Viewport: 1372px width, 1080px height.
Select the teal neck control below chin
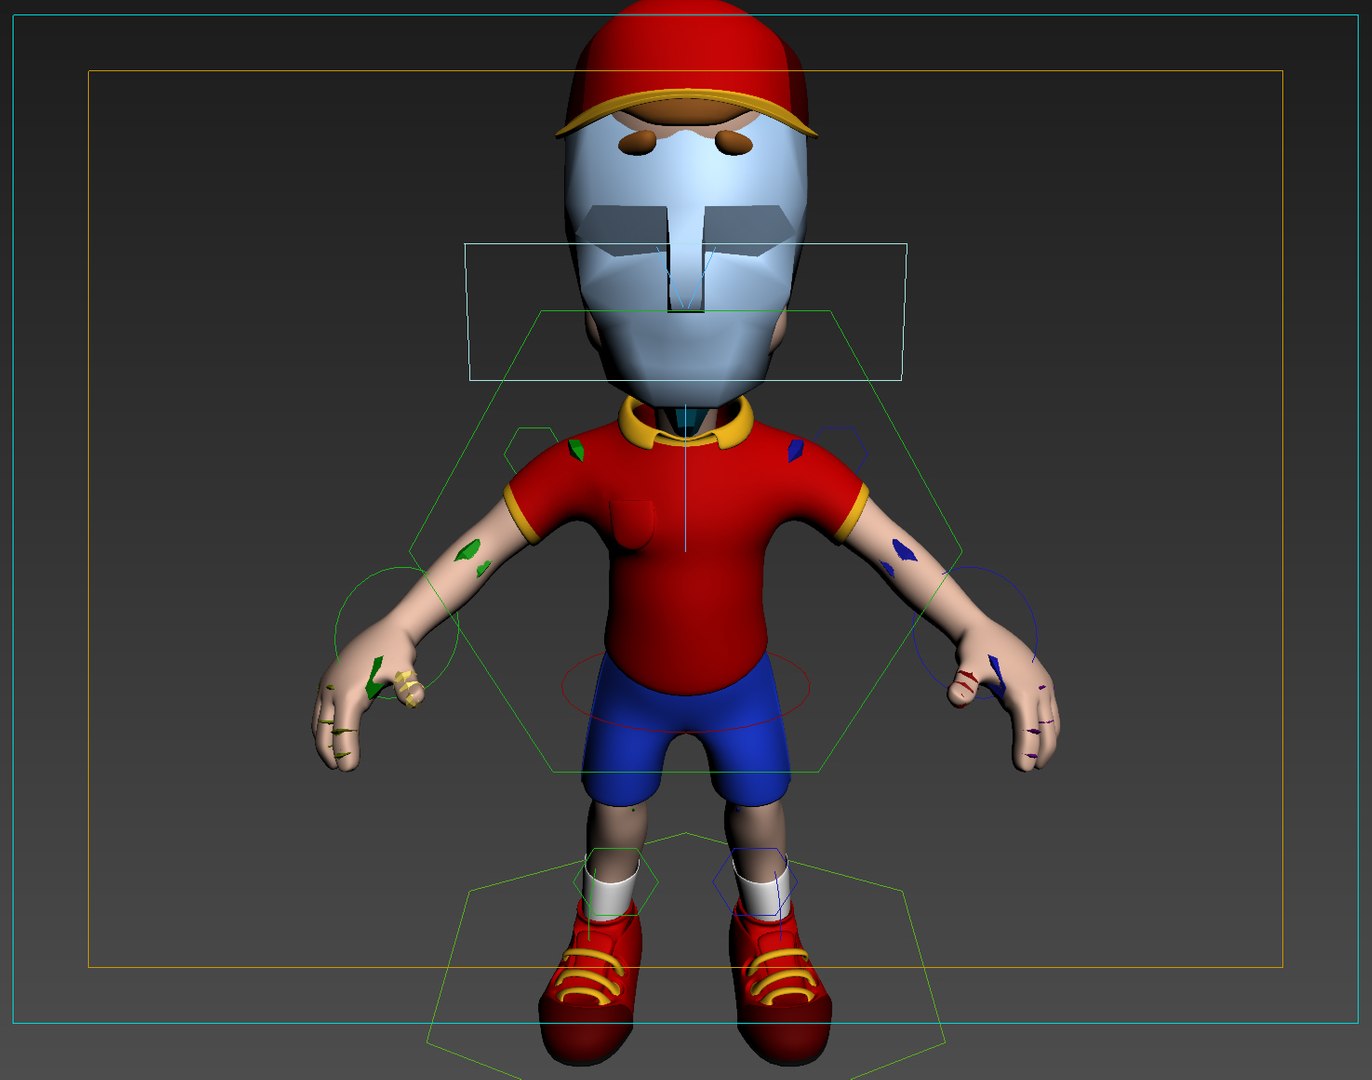tap(685, 421)
